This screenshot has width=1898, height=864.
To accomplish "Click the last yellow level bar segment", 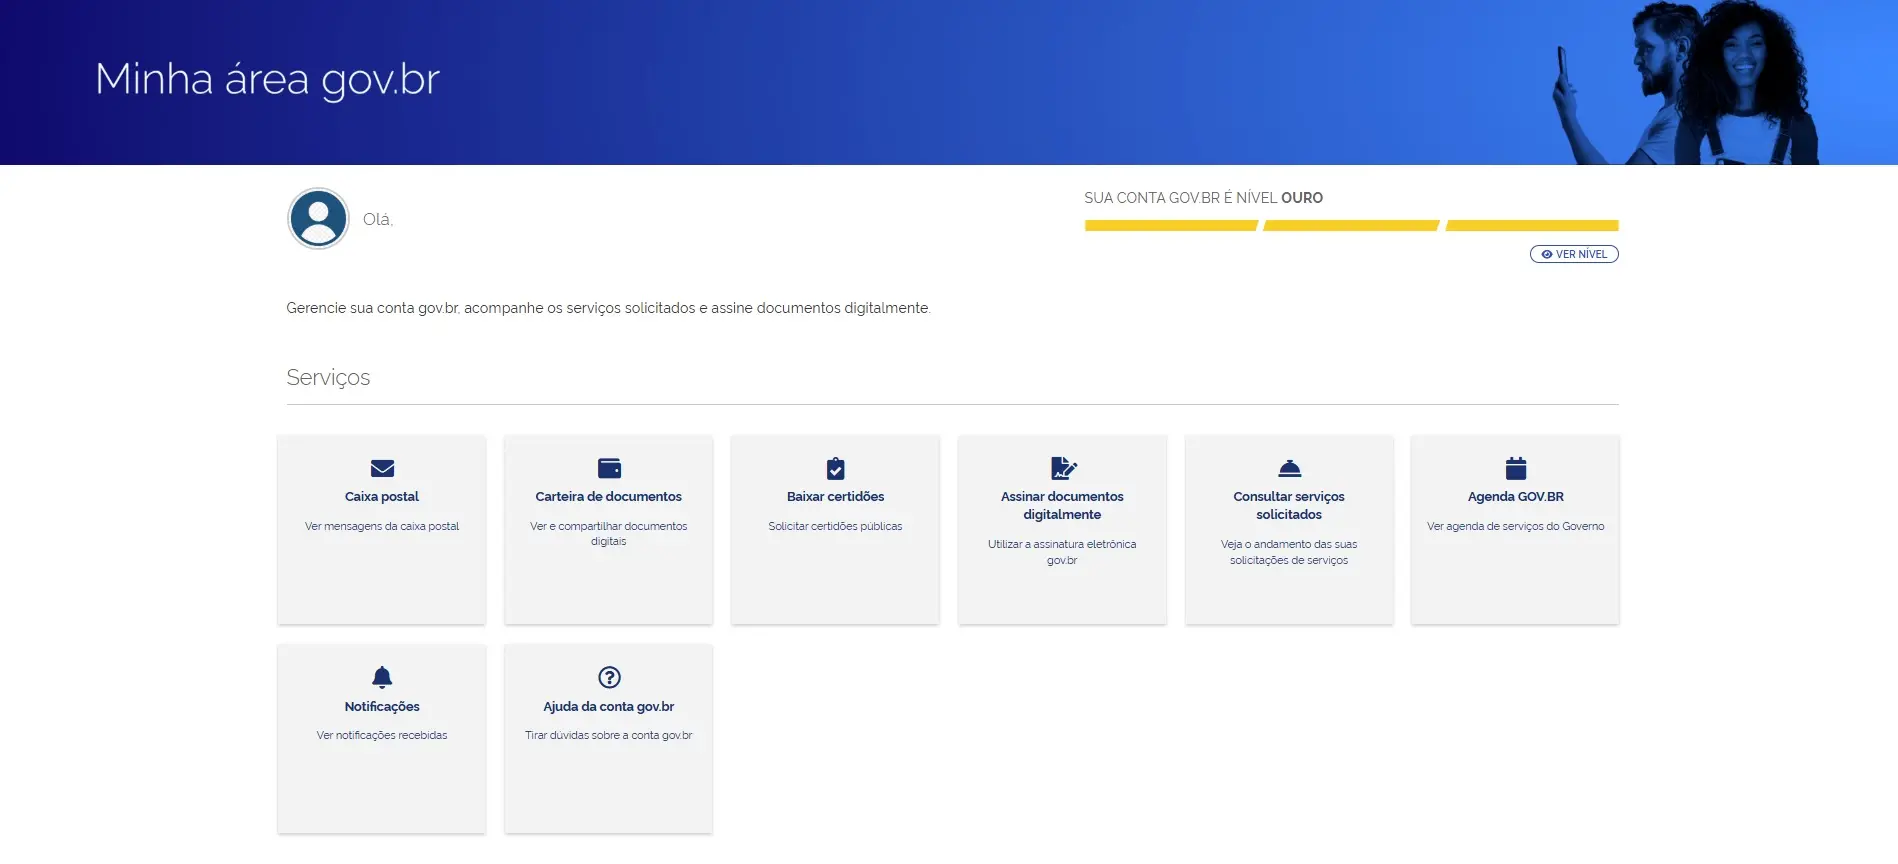I will 1532,226.
